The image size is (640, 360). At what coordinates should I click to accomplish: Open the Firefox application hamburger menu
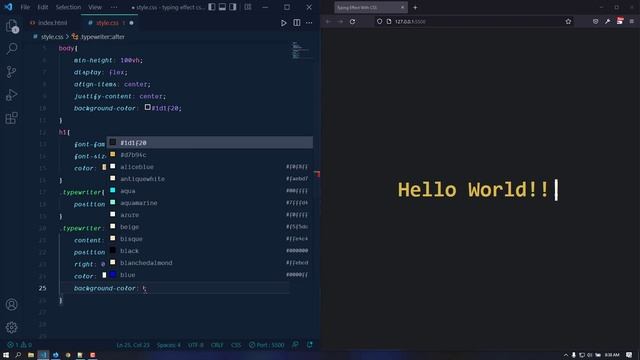coord(631,21)
